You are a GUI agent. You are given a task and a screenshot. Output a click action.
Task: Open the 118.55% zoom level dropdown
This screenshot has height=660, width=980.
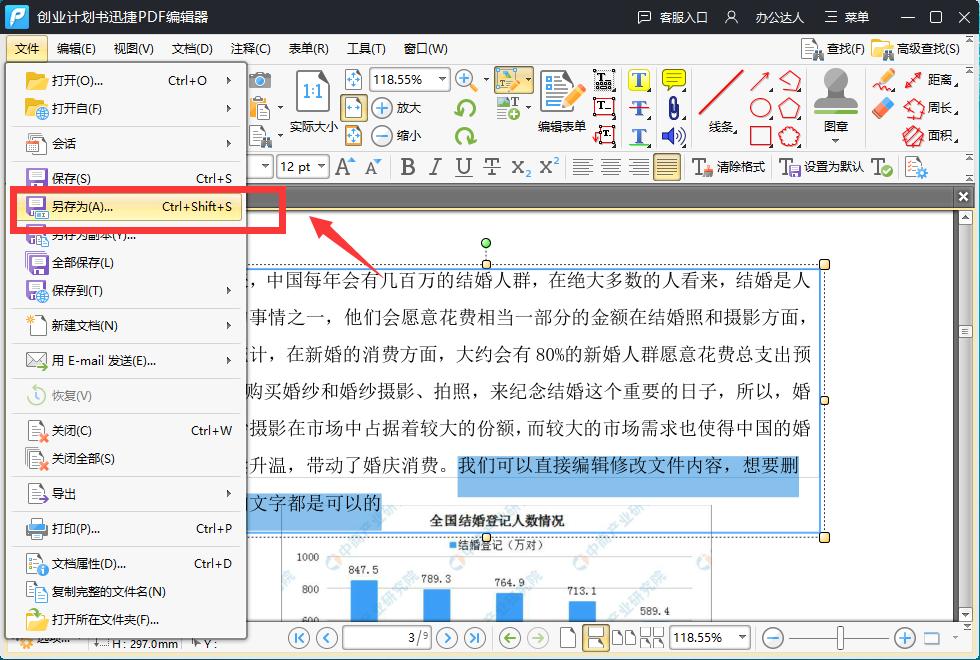click(410, 78)
